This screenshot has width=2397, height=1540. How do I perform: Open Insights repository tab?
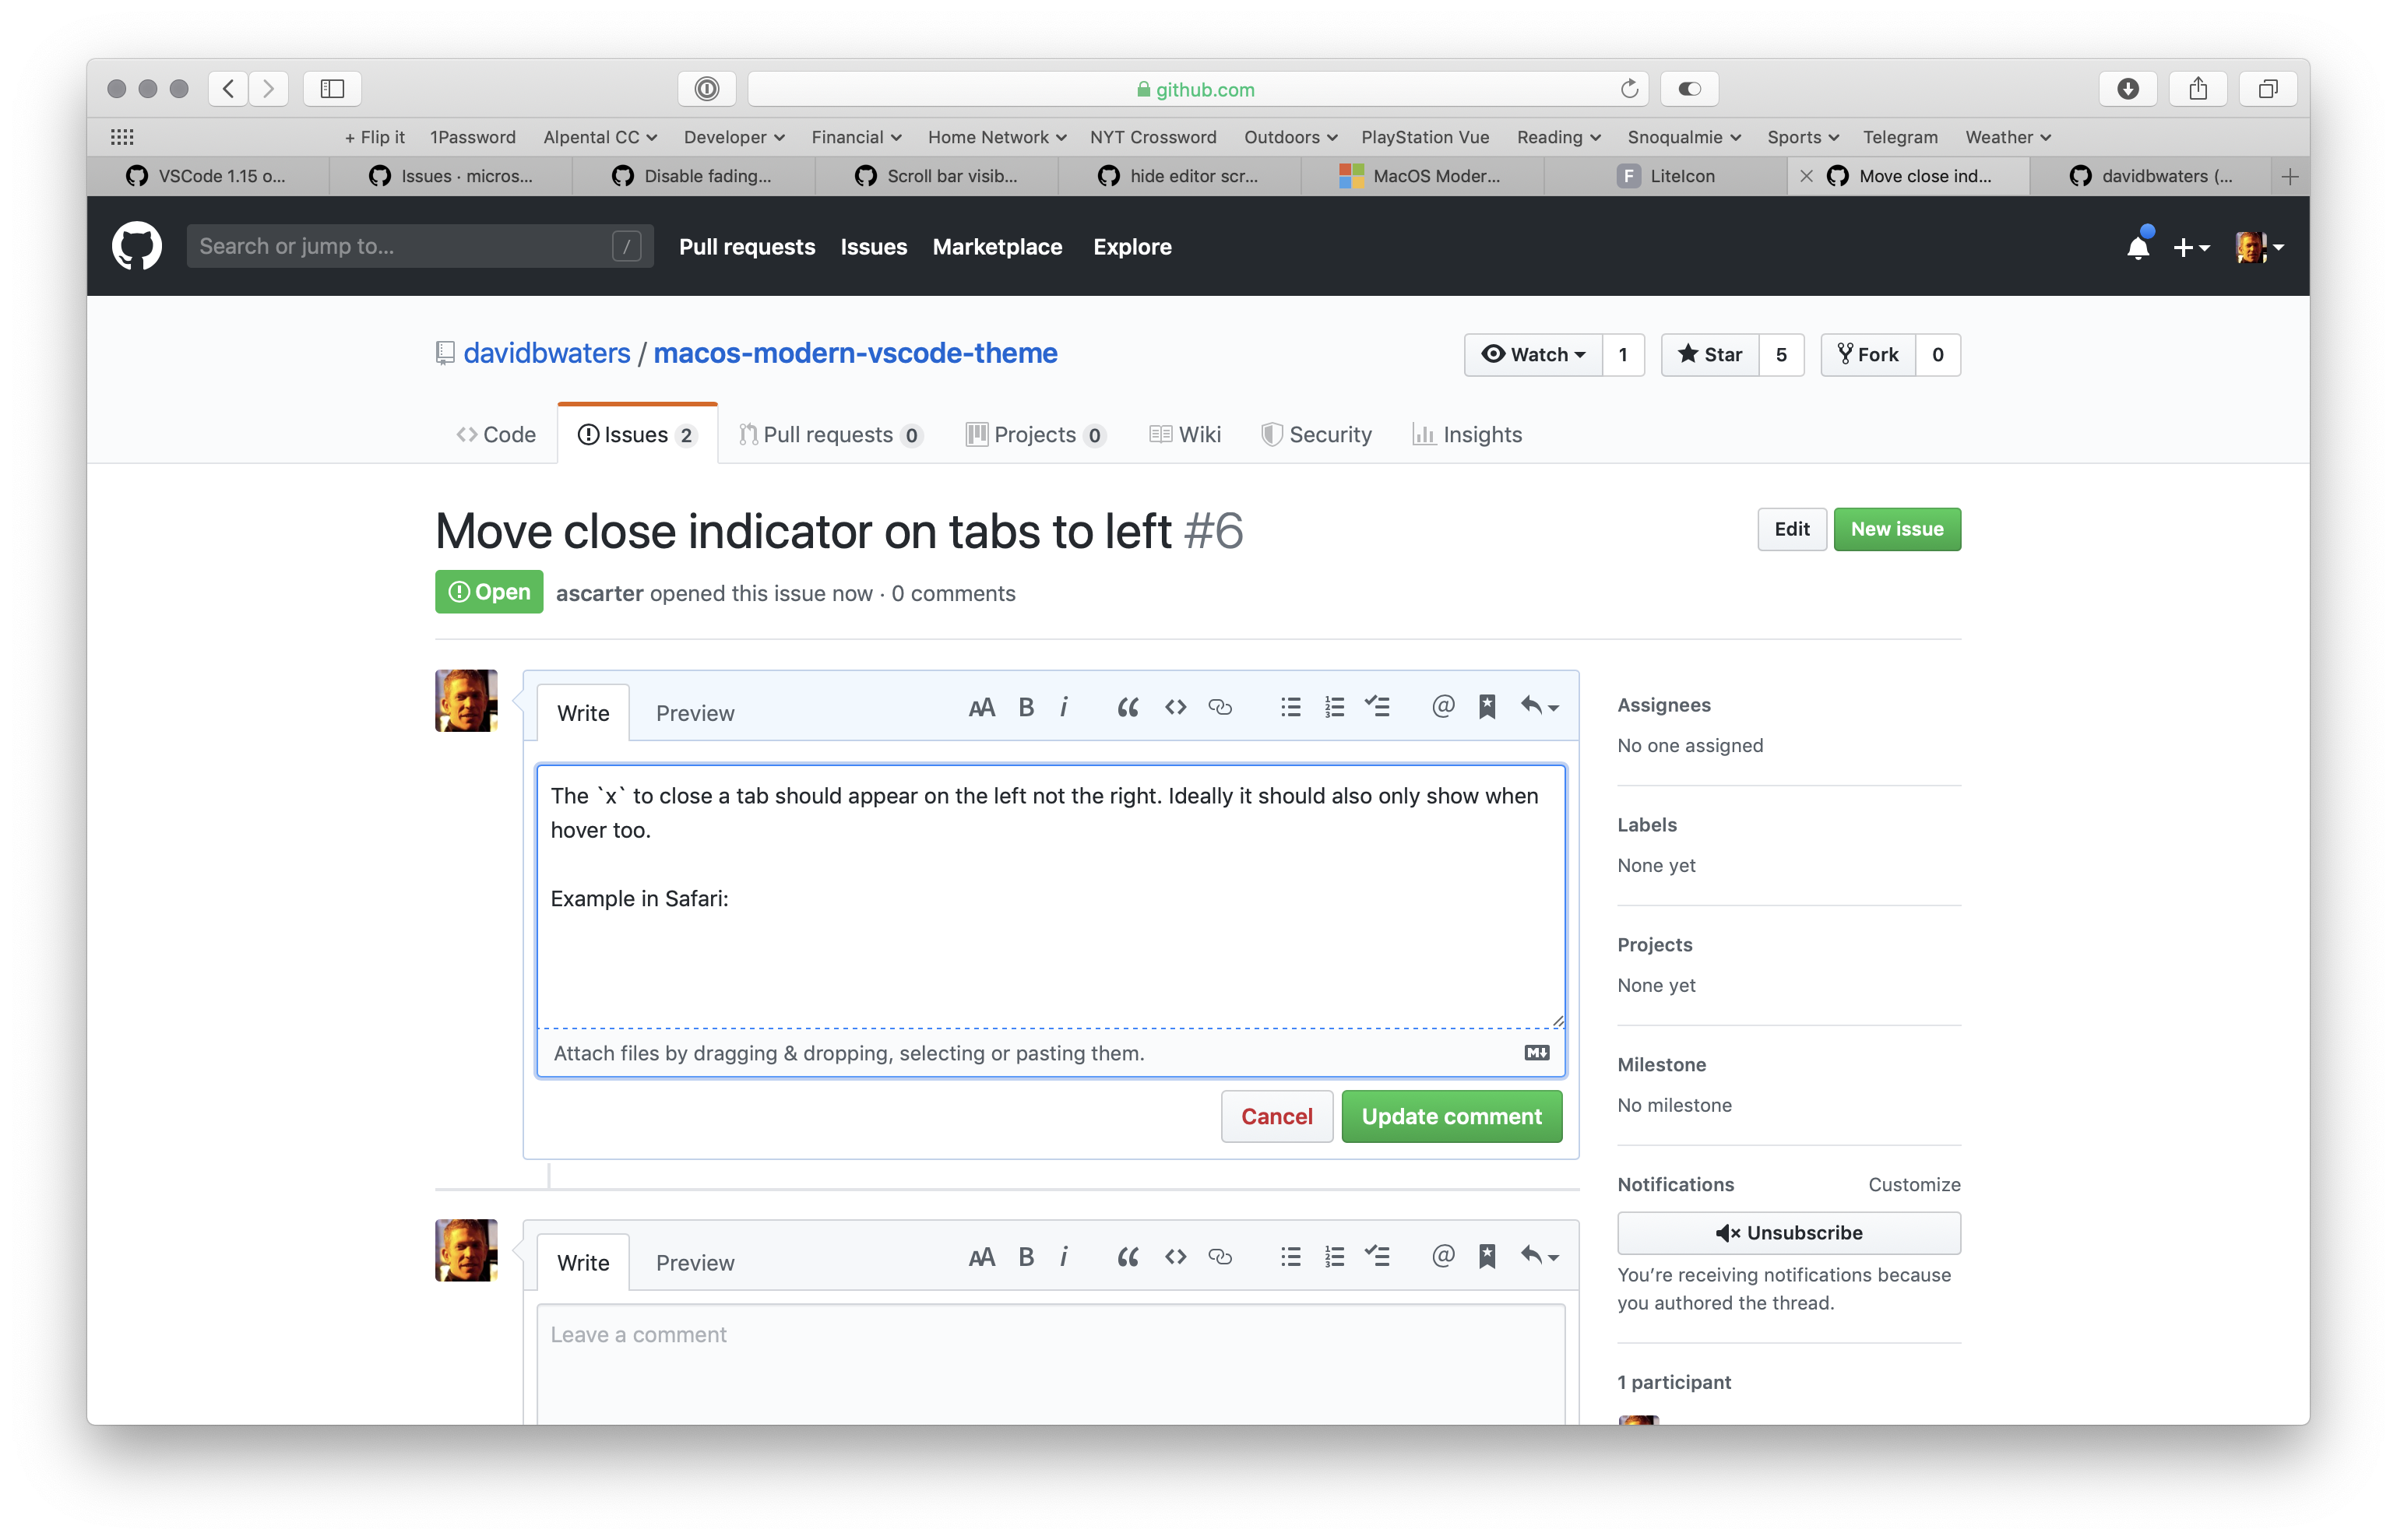click(1467, 434)
